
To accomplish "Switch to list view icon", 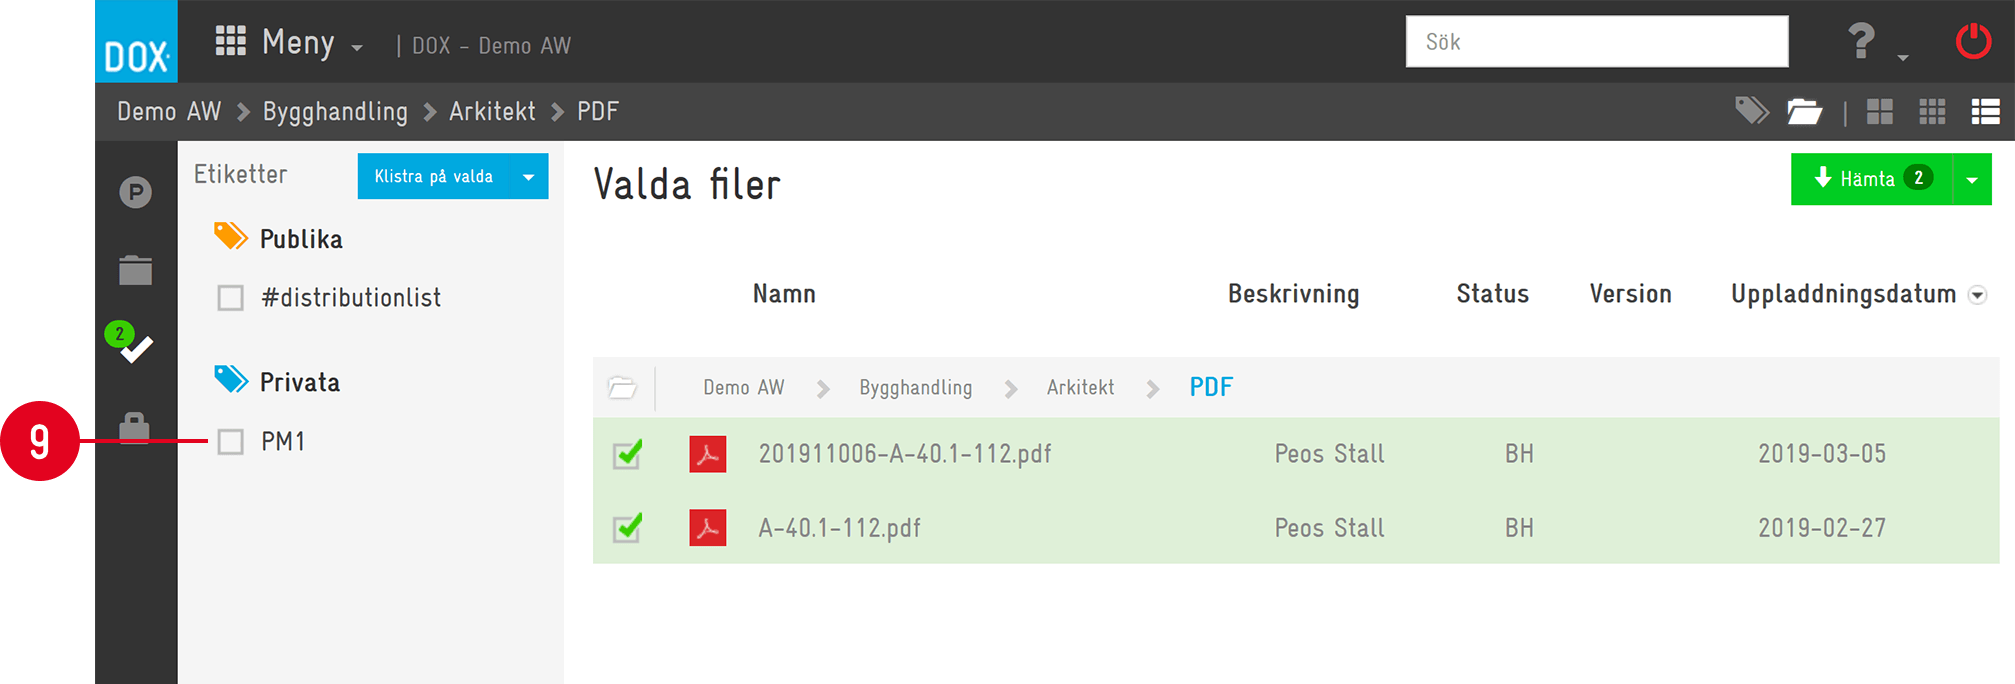I will coord(1985,112).
